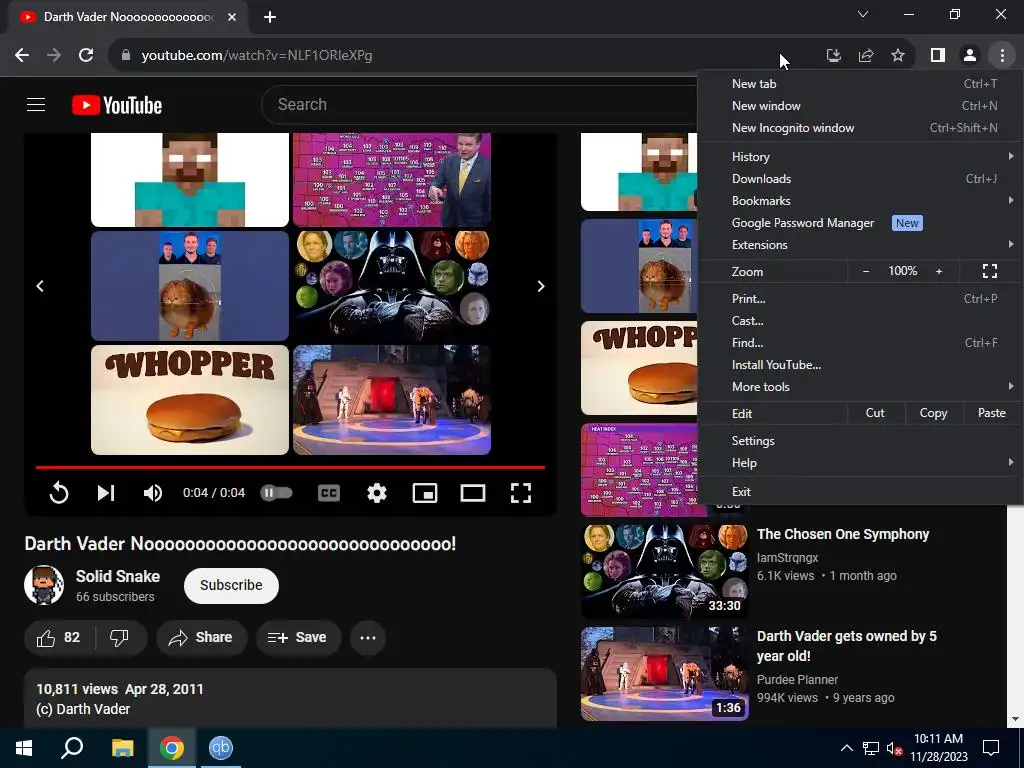
Task: Bookmark this page with star icon
Action: [898, 56]
